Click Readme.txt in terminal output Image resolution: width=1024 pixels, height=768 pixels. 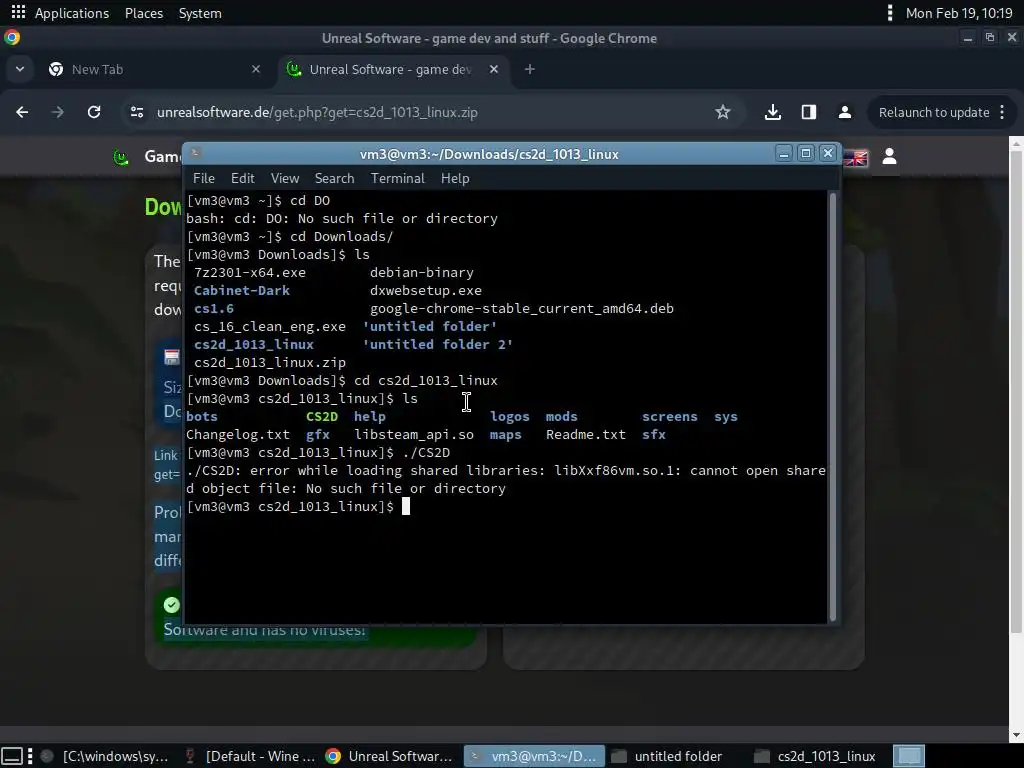pyautogui.click(x=586, y=435)
